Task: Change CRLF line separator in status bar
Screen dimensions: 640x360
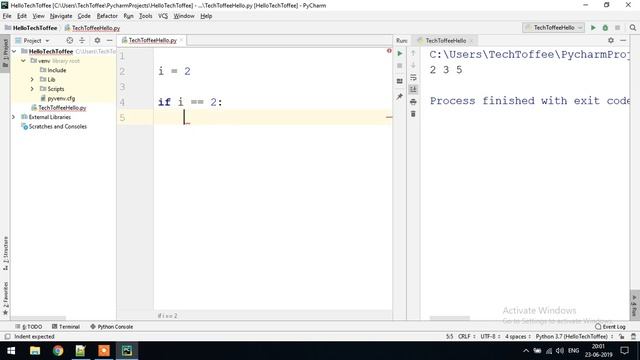Action: pyautogui.click(x=467, y=337)
